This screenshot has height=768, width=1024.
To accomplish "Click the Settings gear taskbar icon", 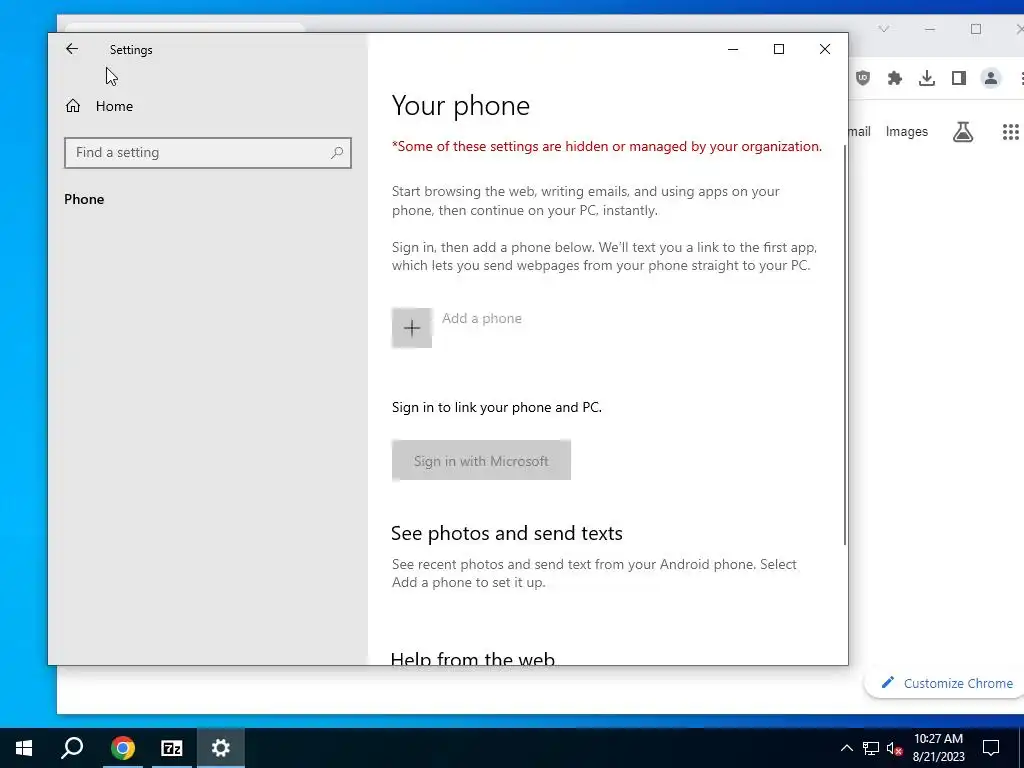I will tap(221, 748).
